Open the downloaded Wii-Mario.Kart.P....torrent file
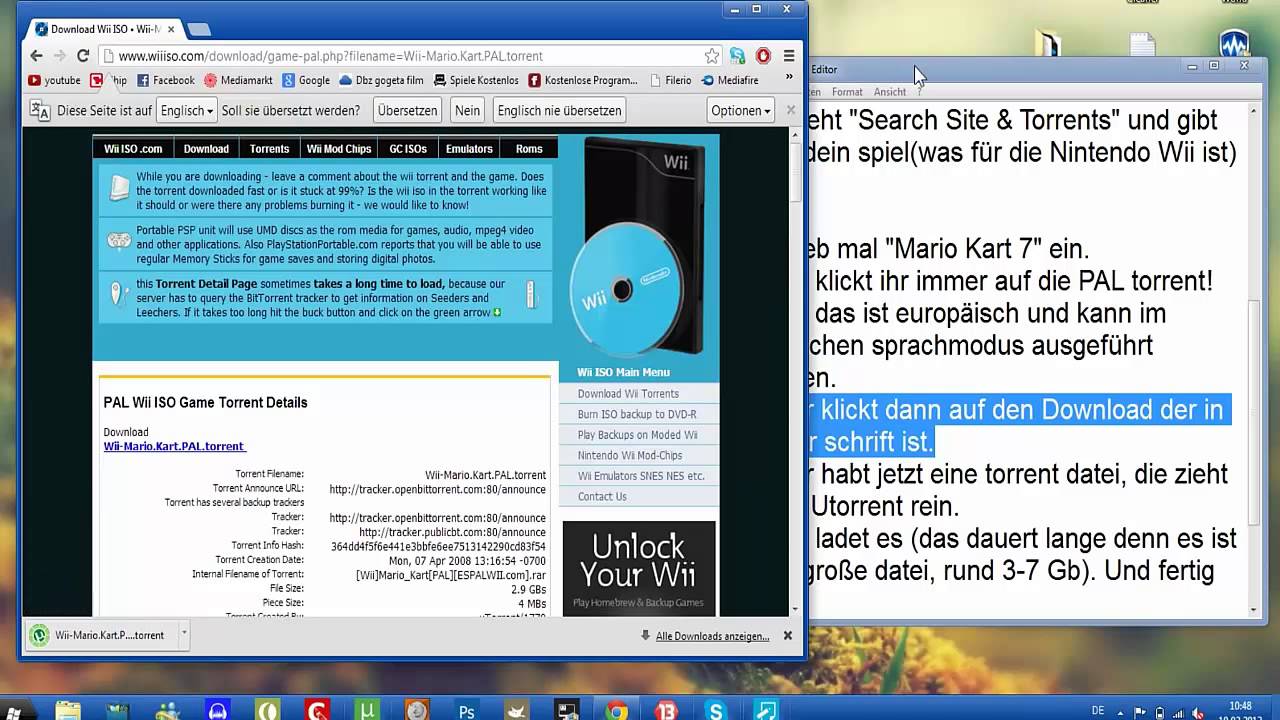Viewport: 1280px width, 720px height. [x=100, y=635]
